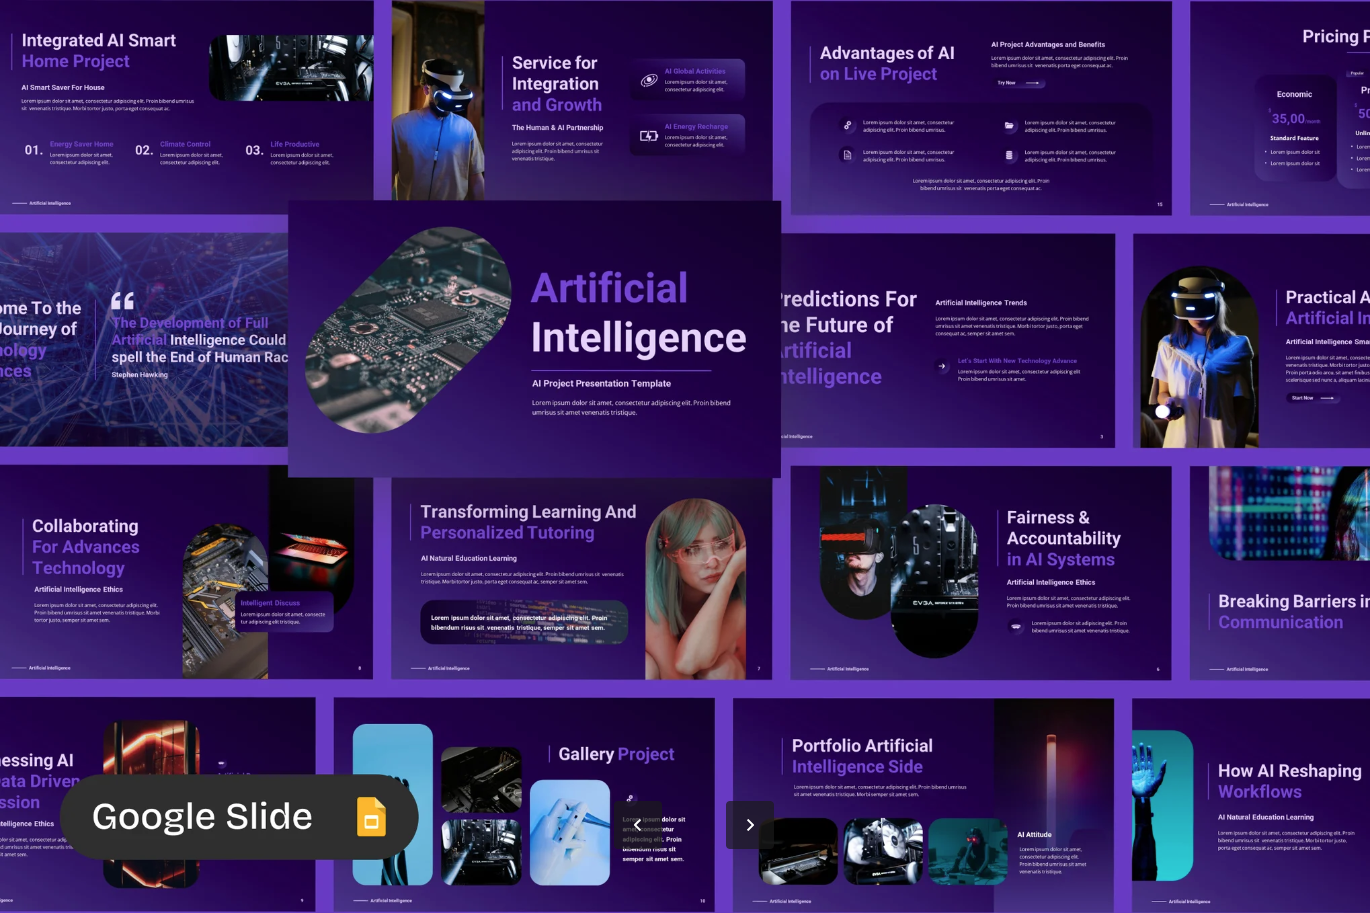The height and width of the screenshot is (913, 1370).
Task: Click the AI Smart Saver For House subheading
Action: pyautogui.click(x=63, y=88)
